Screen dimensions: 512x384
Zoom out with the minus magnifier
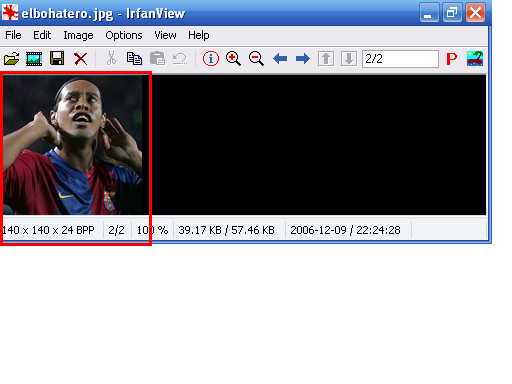coord(256,59)
